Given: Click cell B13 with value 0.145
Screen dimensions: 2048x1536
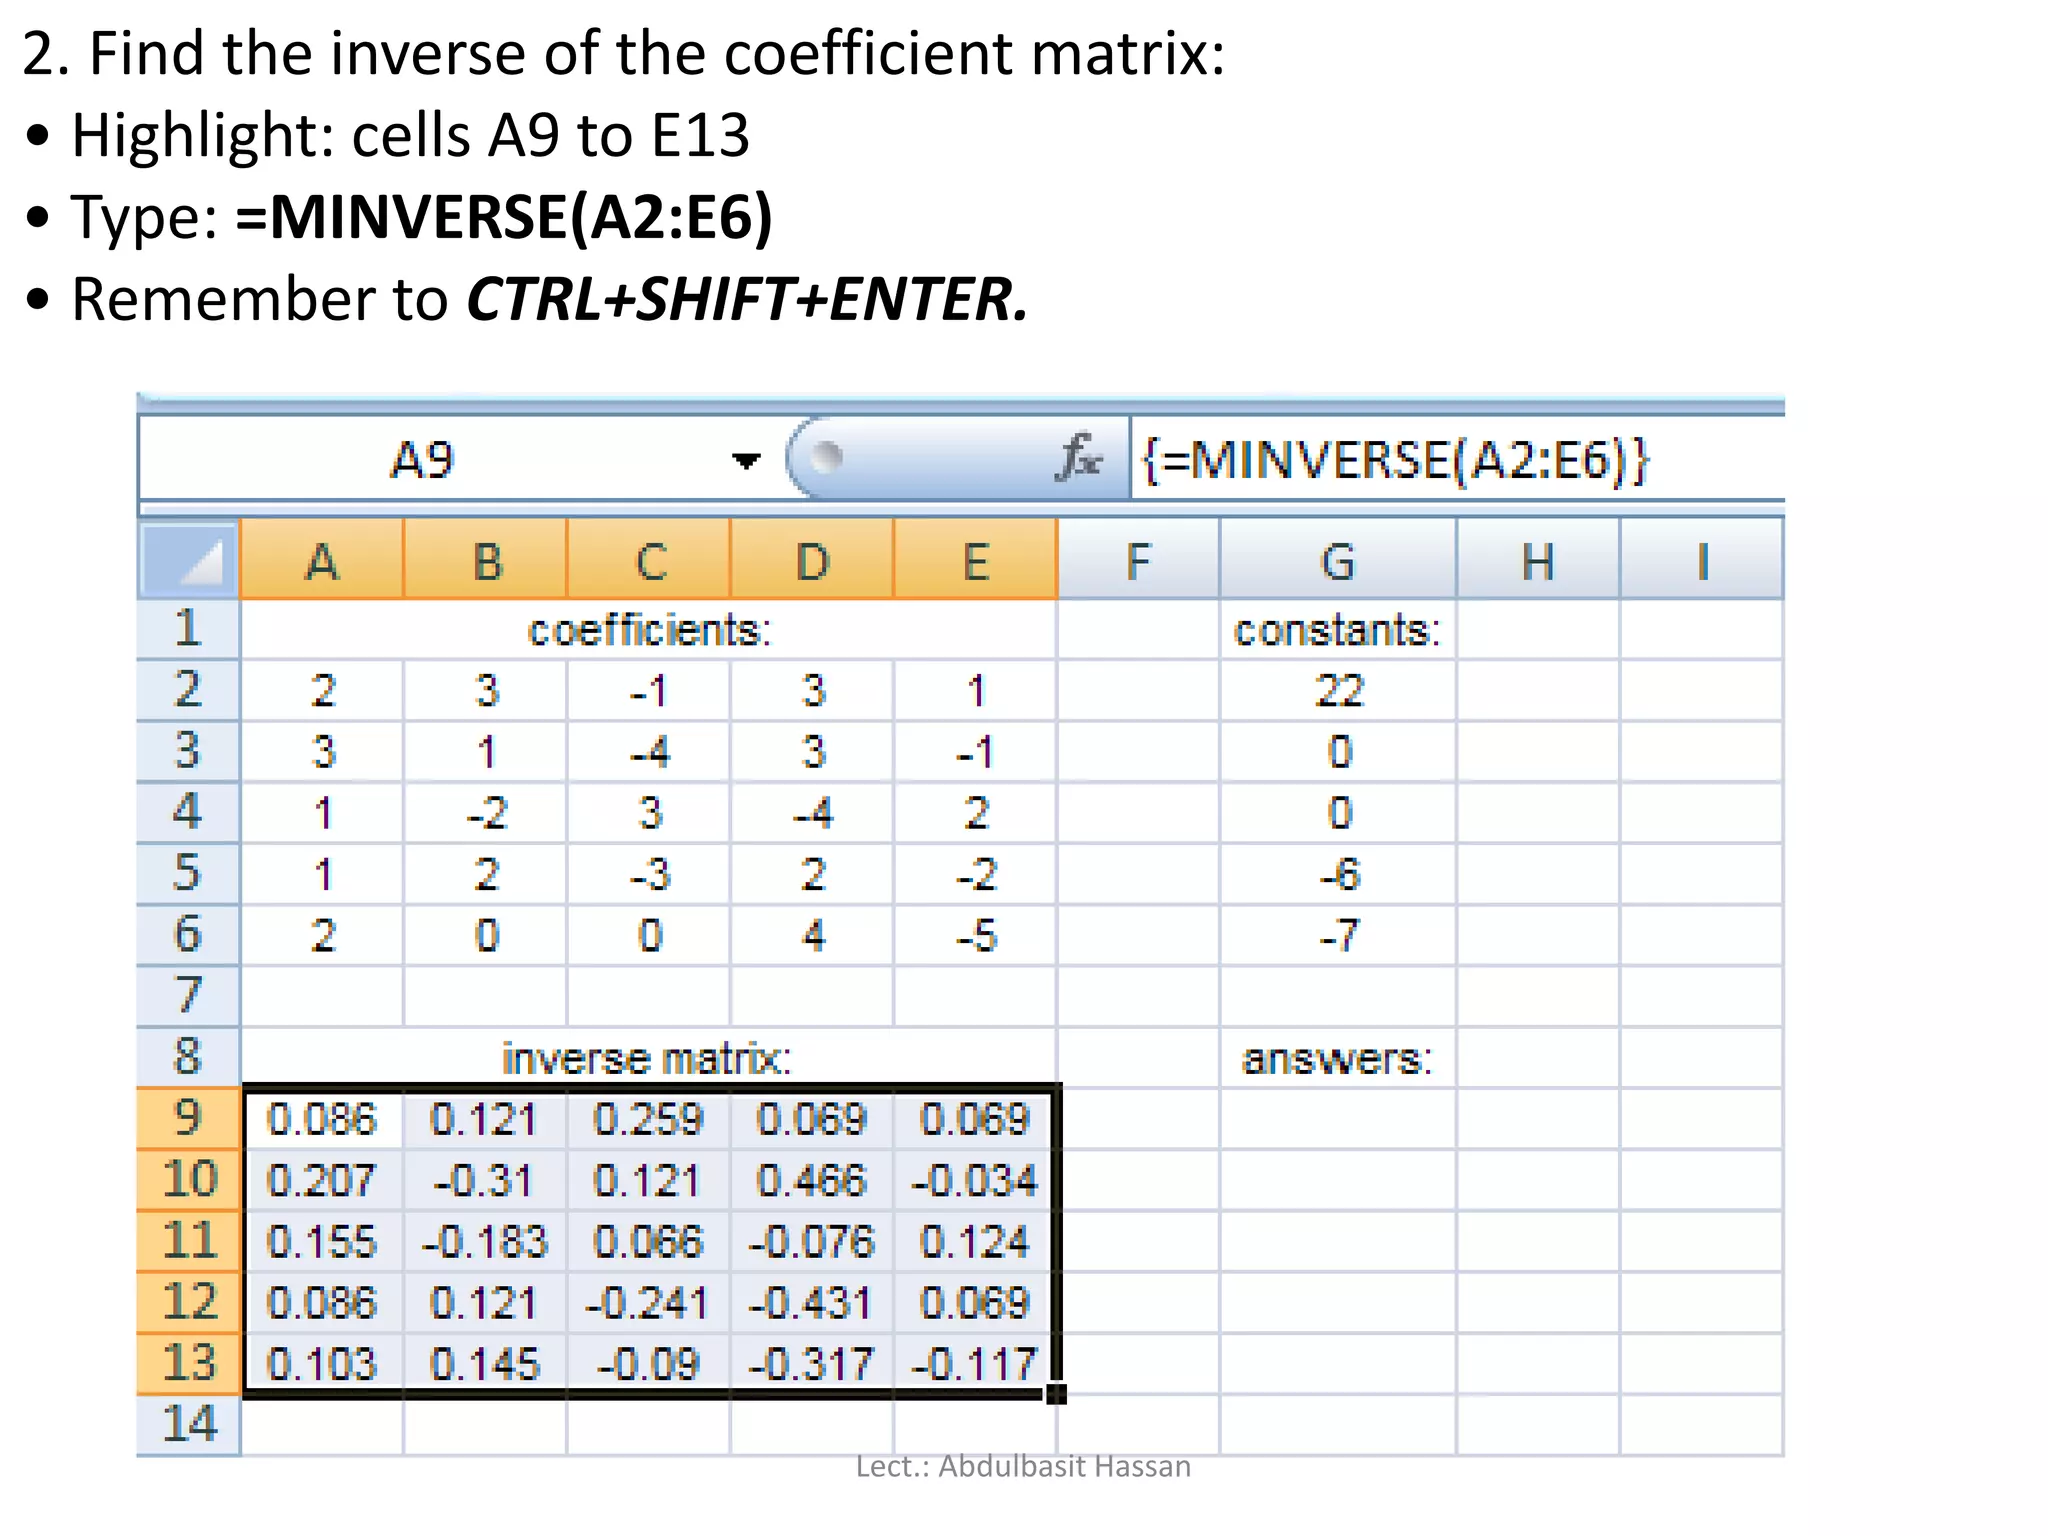Looking at the screenshot, I should click(x=485, y=1363).
